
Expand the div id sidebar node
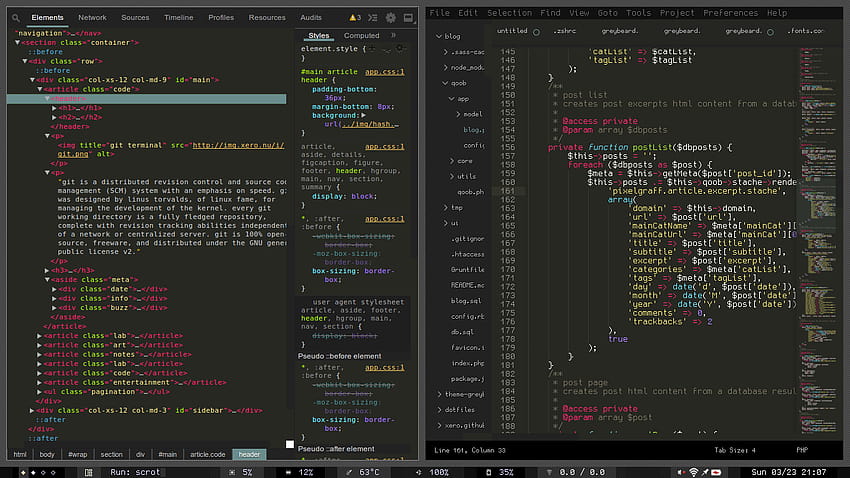32,411
